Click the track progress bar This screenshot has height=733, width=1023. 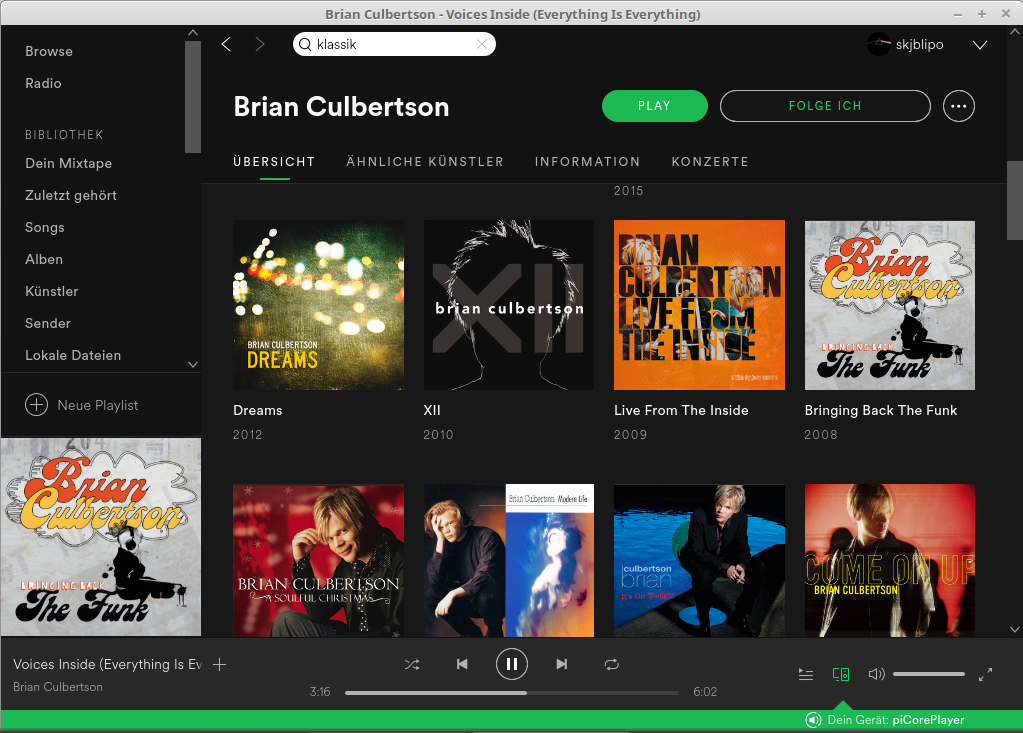pyautogui.click(x=512, y=693)
